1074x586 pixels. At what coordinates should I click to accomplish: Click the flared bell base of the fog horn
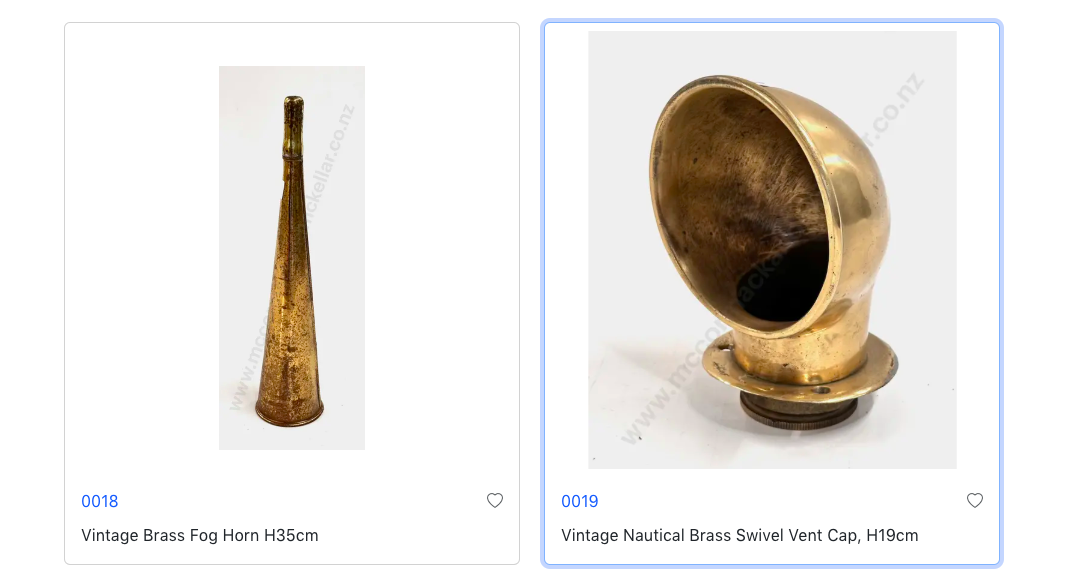pyautogui.click(x=290, y=410)
